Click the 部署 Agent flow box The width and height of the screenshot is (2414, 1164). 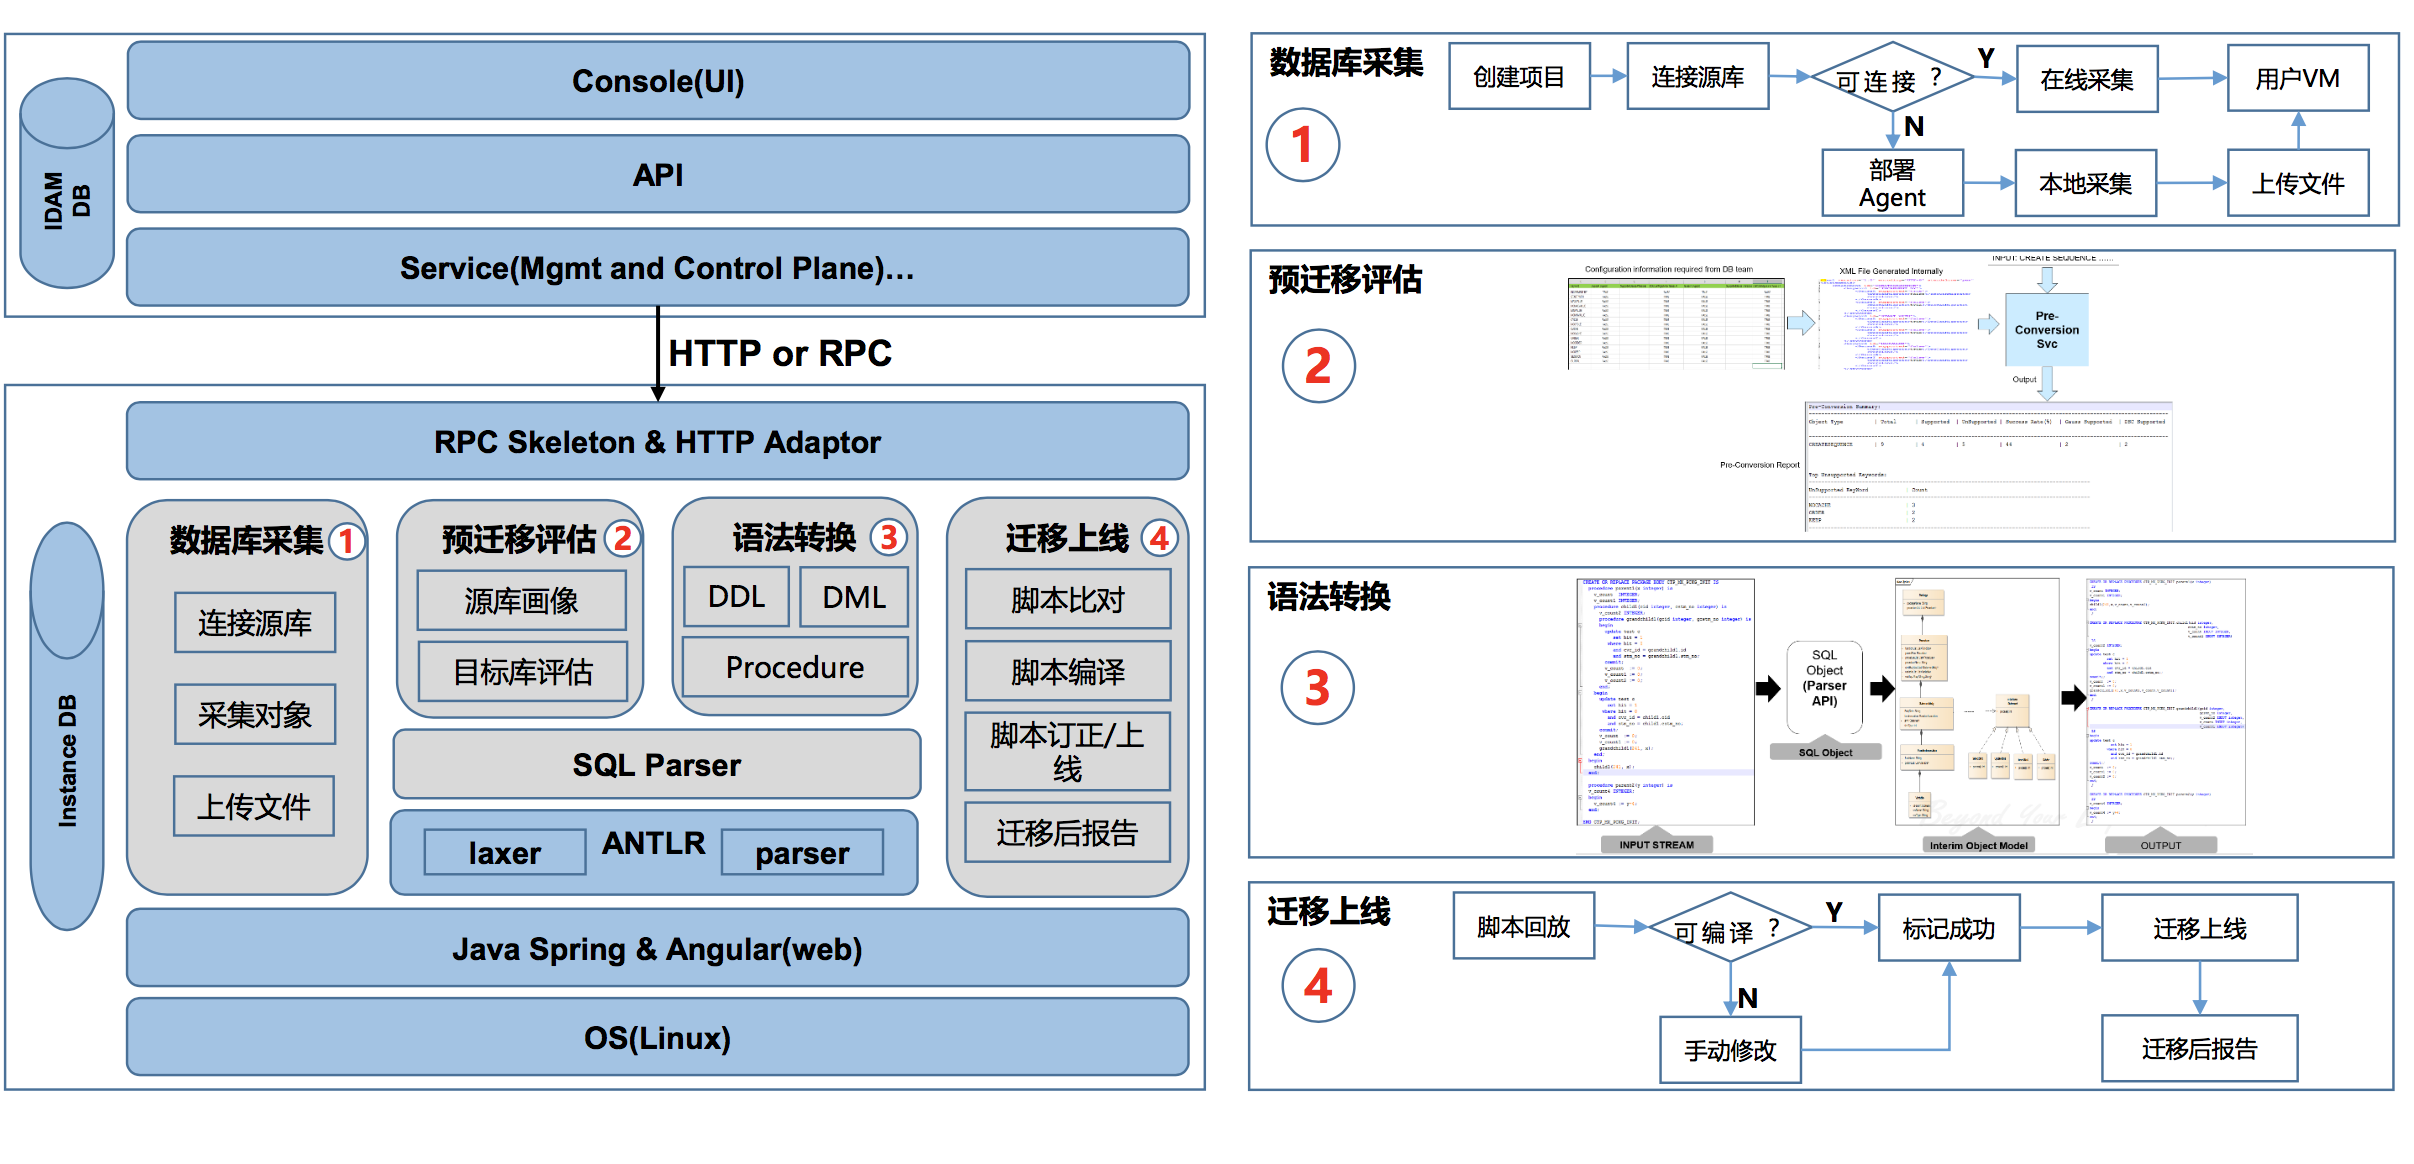coord(1892,184)
